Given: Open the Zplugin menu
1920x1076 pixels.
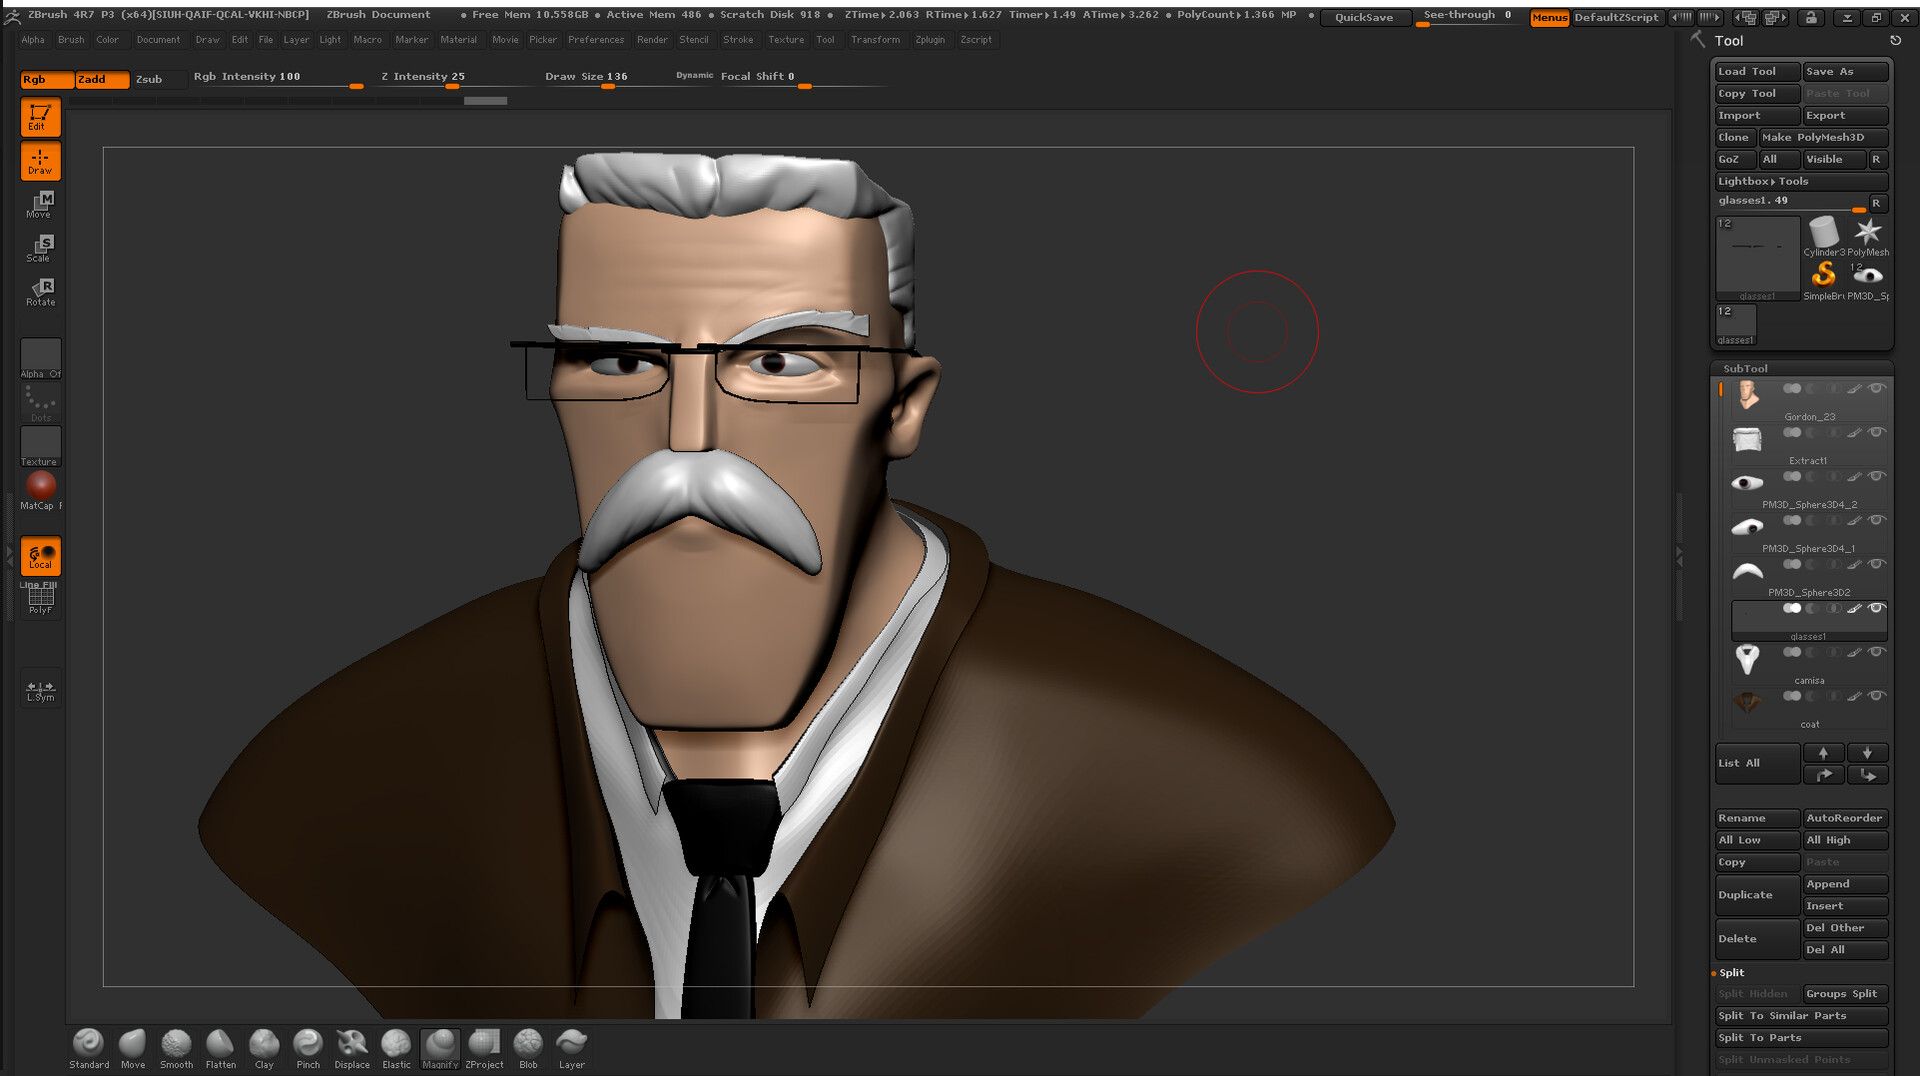Looking at the screenshot, I should (929, 39).
